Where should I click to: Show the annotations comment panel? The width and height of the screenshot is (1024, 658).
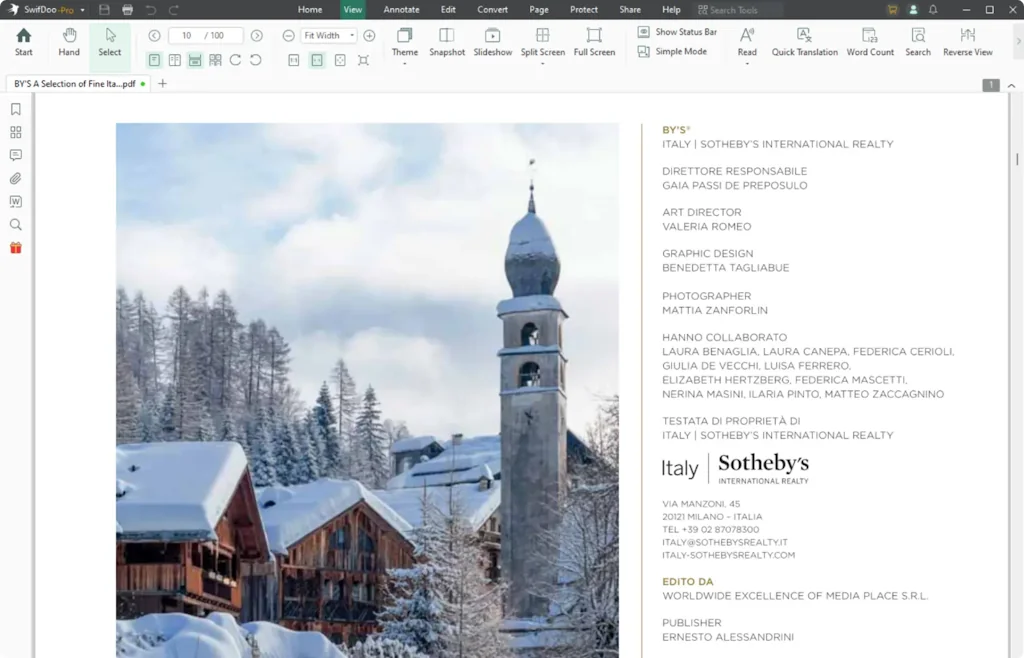click(x=14, y=156)
